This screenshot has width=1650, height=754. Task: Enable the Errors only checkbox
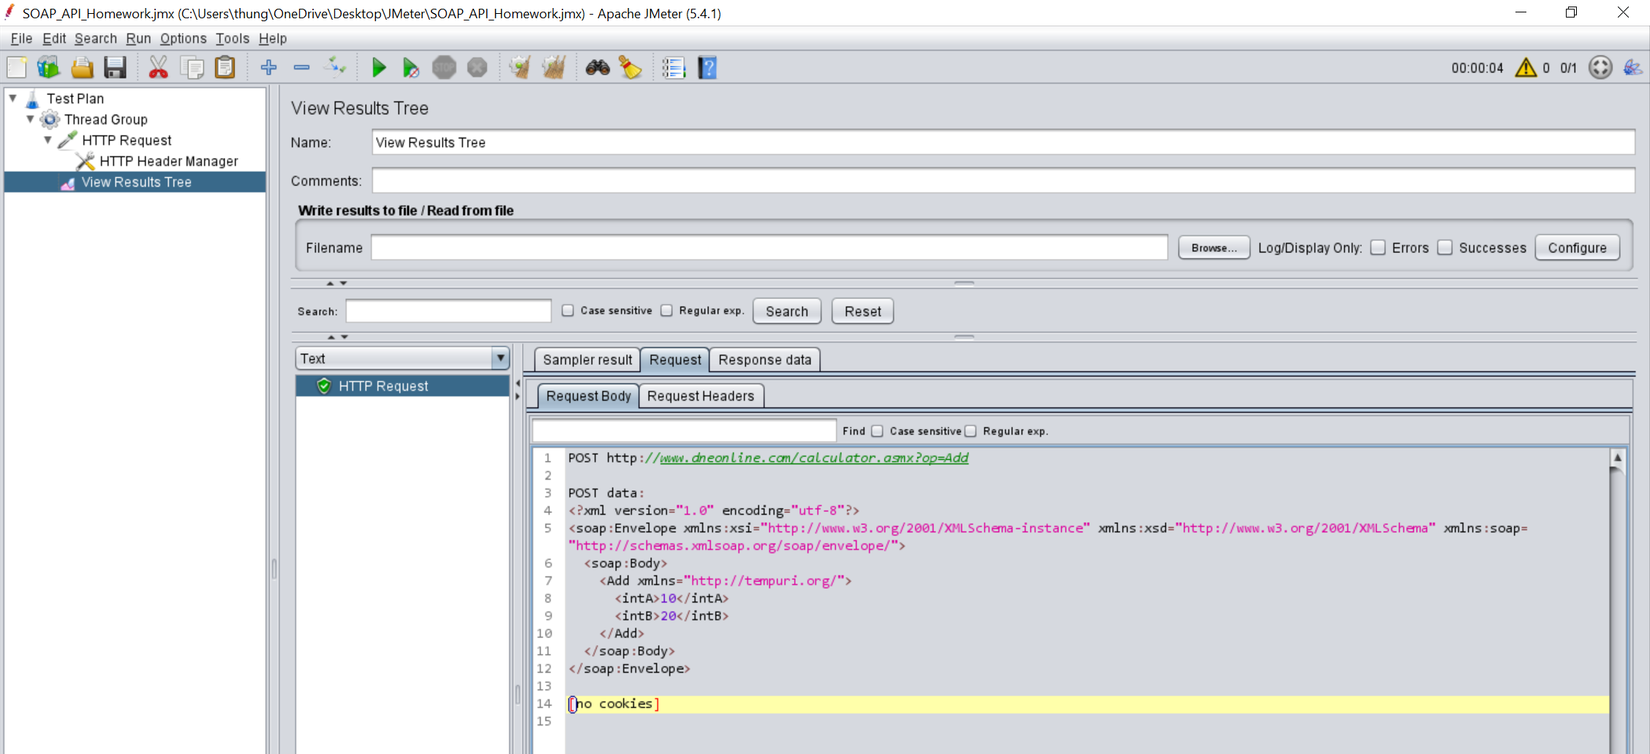[x=1378, y=248]
